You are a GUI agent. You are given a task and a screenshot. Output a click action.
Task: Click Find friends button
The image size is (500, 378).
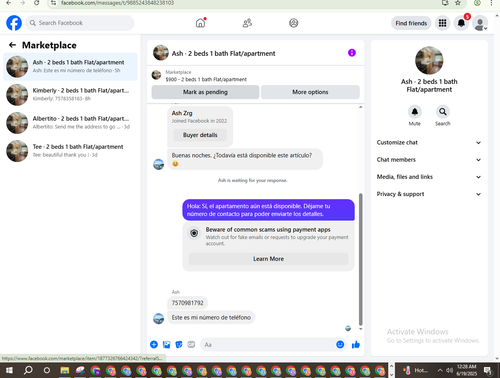tap(411, 23)
